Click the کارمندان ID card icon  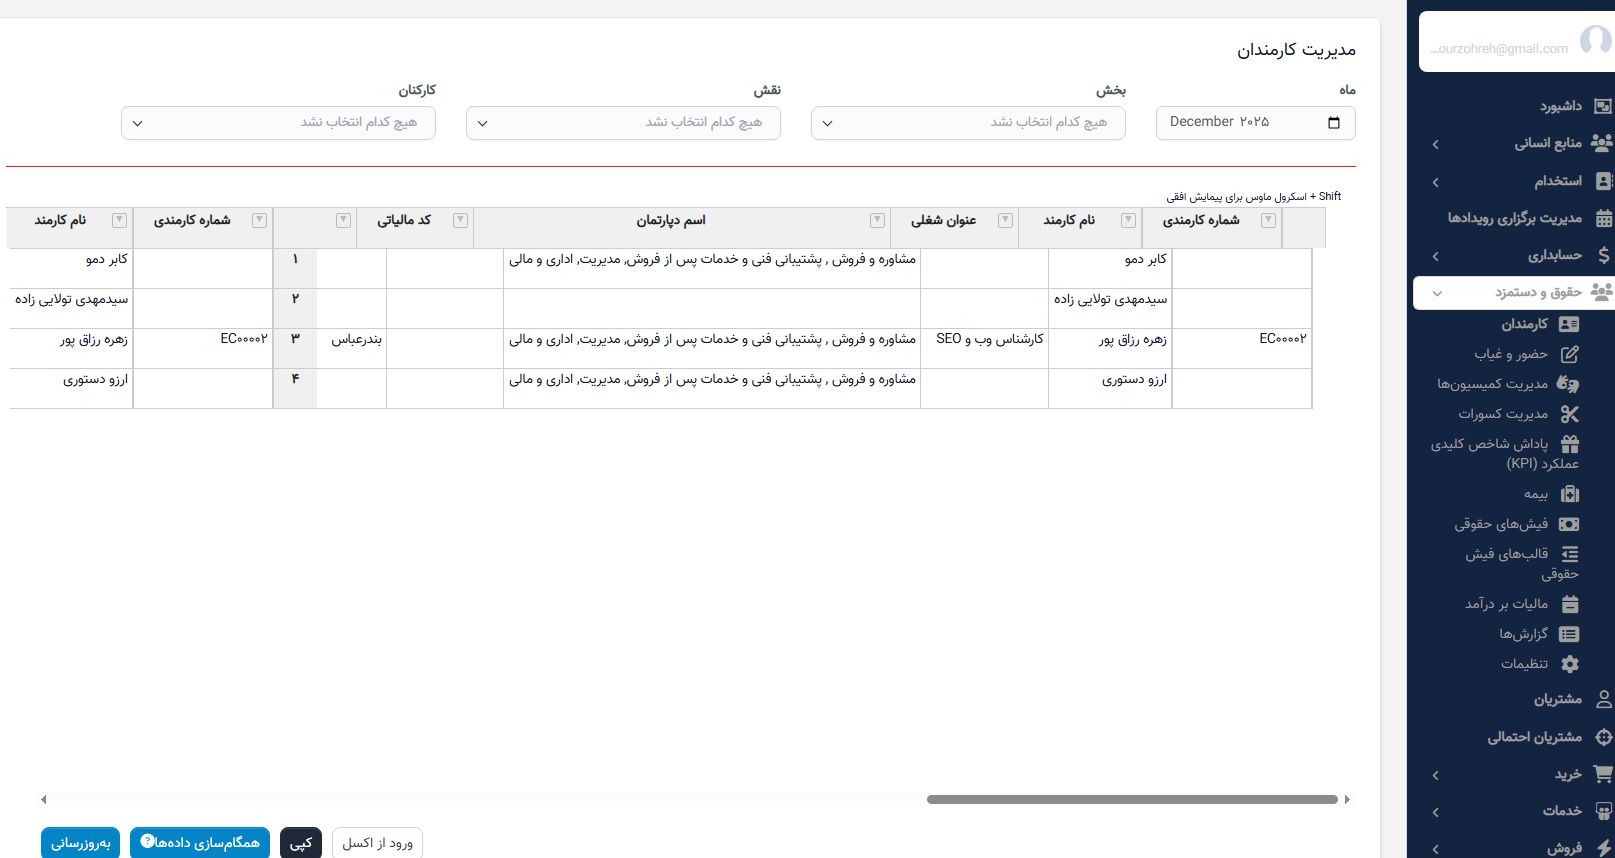pyautogui.click(x=1569, y=324)
